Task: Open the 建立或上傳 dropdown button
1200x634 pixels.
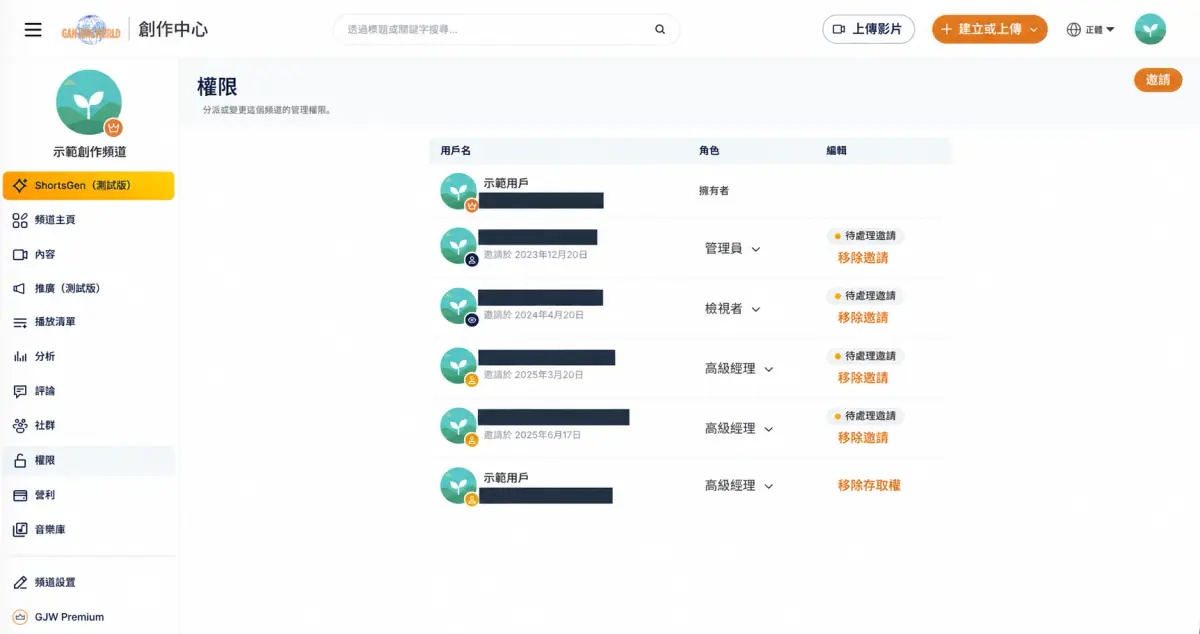Action: click(989, 29)
